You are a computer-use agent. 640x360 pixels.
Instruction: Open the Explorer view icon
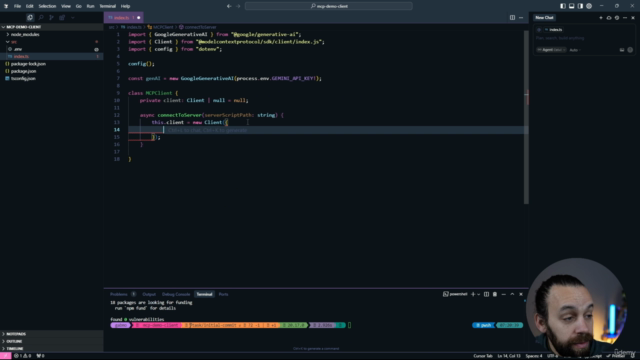(x=30, y=18)
